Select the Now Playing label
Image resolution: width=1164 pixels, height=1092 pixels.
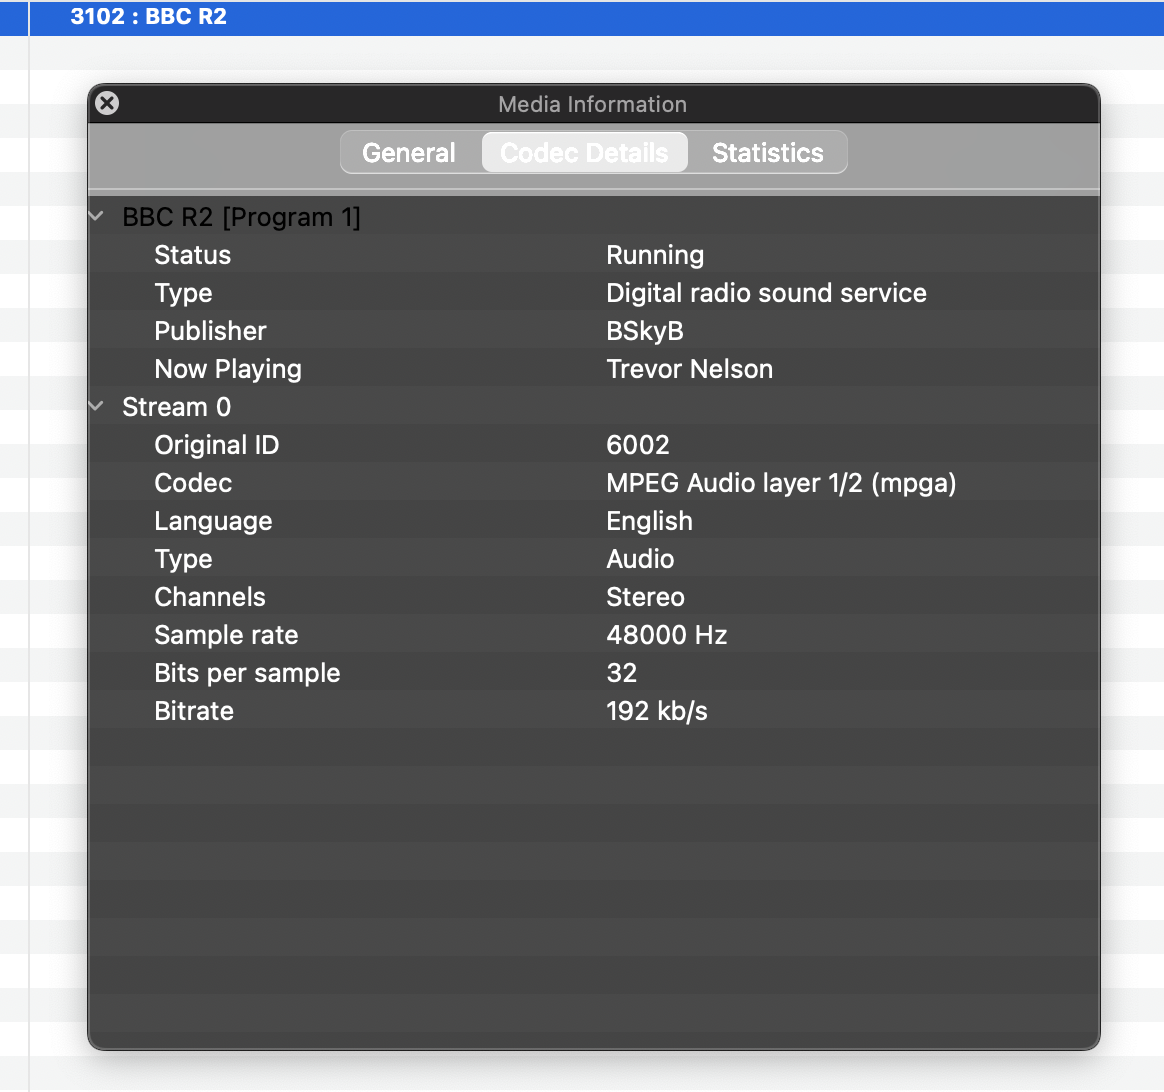[228, 369]
